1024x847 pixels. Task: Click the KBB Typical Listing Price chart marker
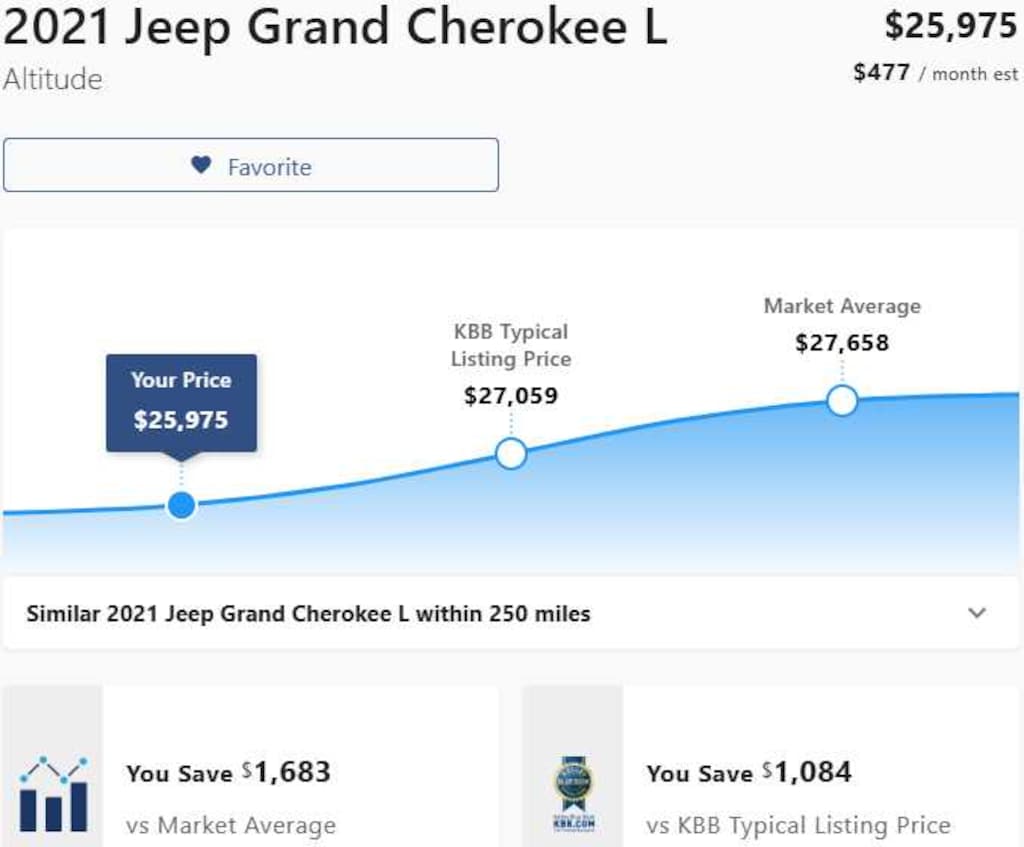click(x=511, y=453)
